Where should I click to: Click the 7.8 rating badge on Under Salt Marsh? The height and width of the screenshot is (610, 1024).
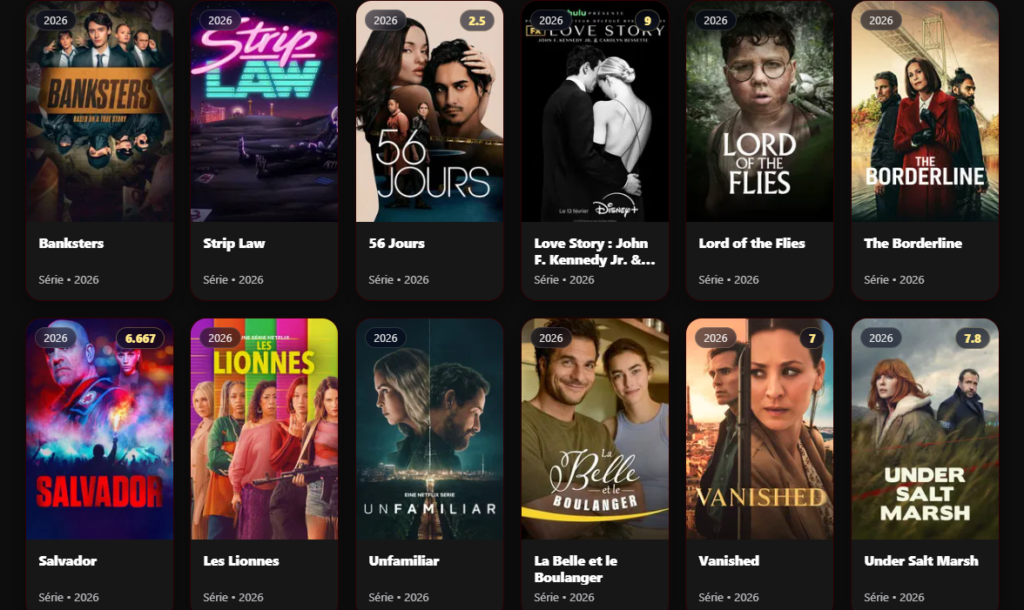point(972,338)
